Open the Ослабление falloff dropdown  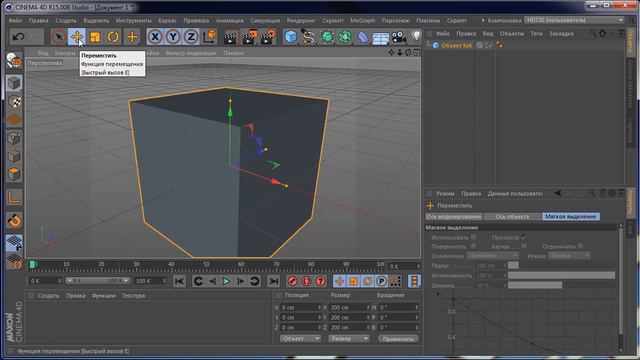pyautogui.click(x=493, y=256)
